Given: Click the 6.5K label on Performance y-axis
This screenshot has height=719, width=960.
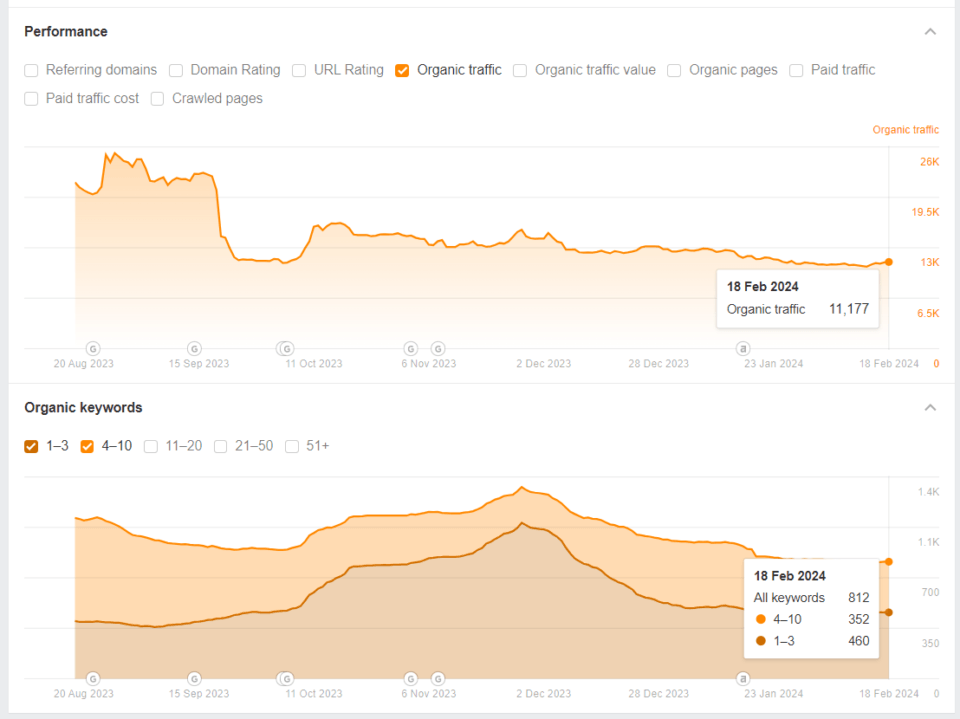Looking at the screenshot, I should (x=928, y=313).
